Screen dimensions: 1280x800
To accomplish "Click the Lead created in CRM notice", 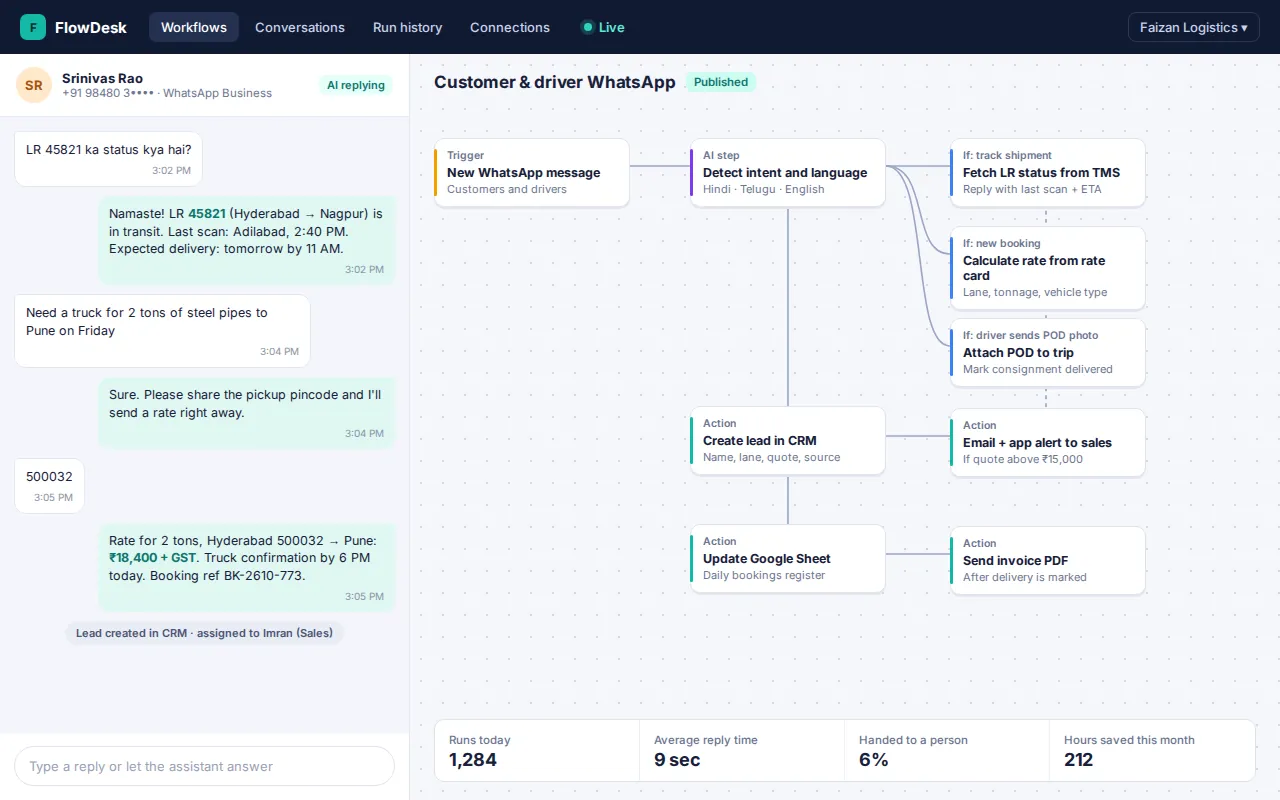I will coord(204,633).
